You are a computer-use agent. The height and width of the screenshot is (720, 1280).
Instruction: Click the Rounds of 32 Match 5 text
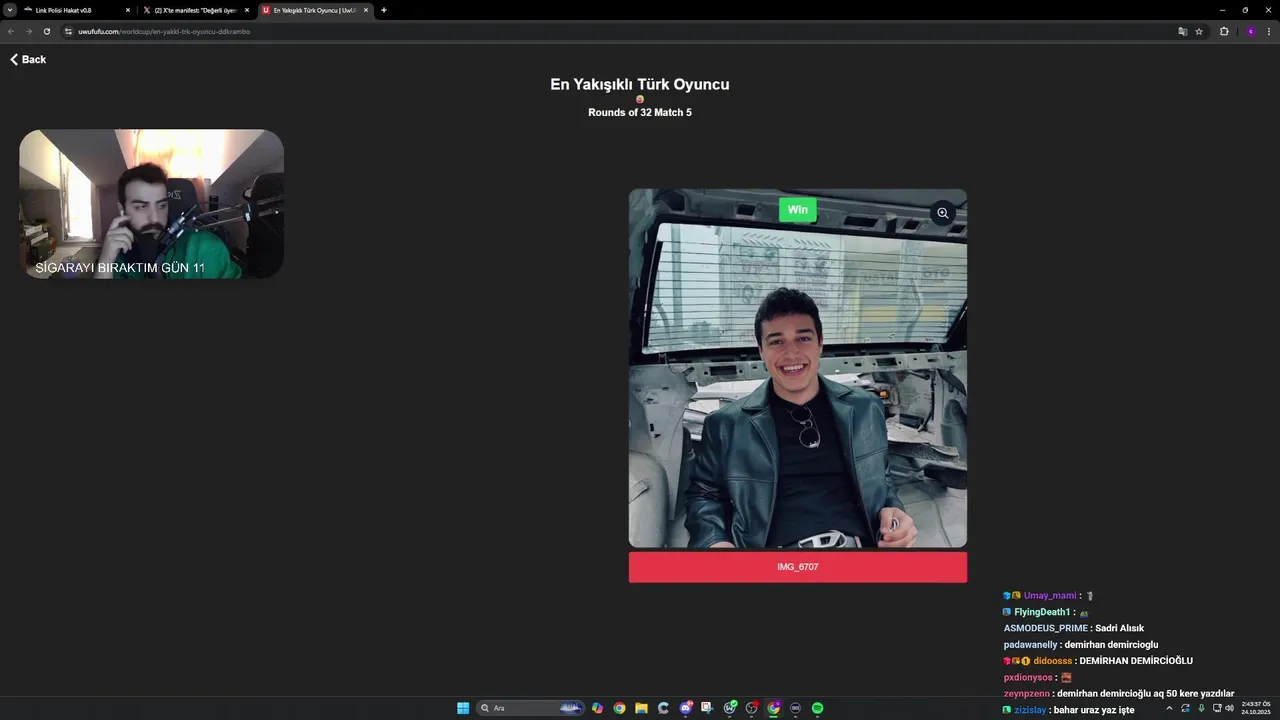(640, 113)
